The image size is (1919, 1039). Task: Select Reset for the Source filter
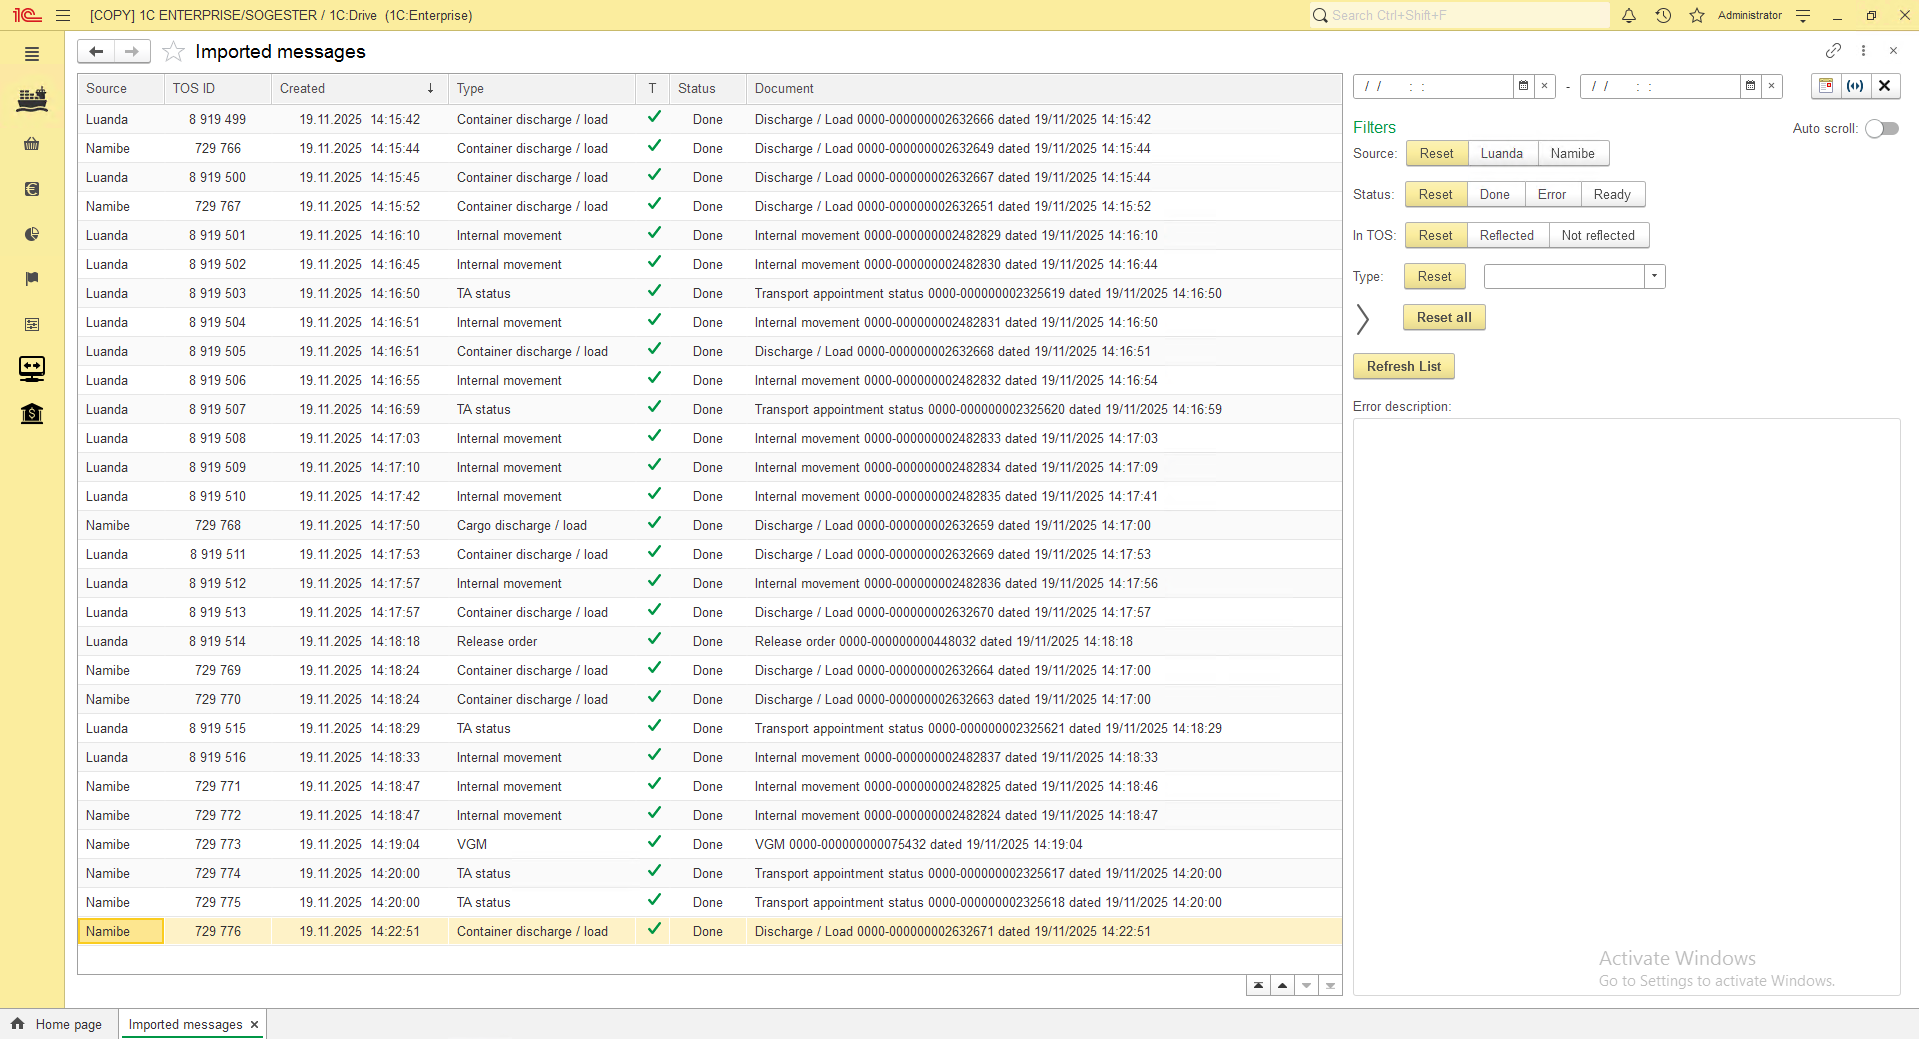click(x=1437, y=153)
